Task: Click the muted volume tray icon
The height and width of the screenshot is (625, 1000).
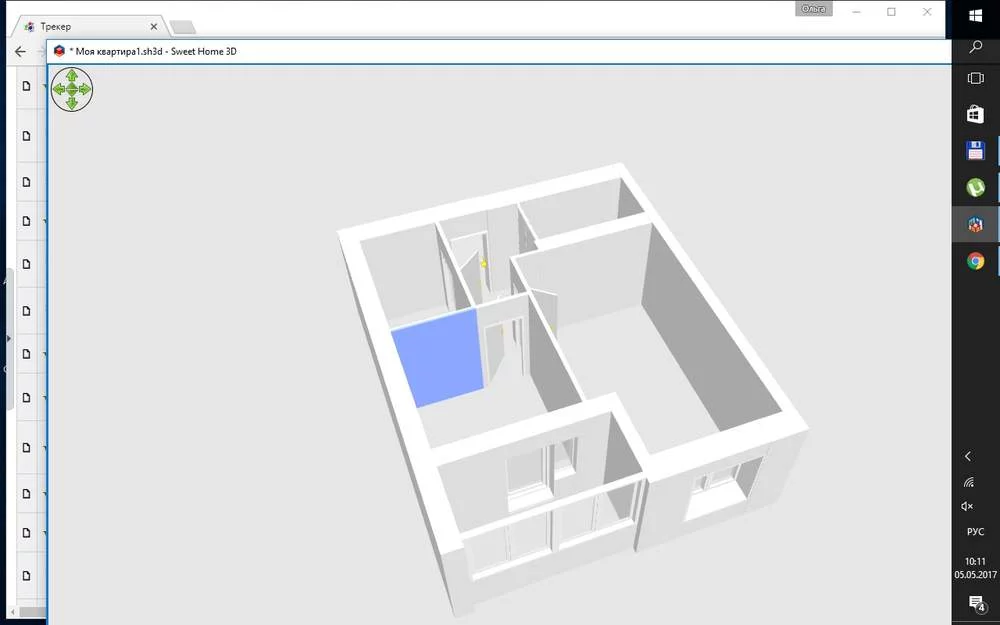Action: [x=967, y=506]
